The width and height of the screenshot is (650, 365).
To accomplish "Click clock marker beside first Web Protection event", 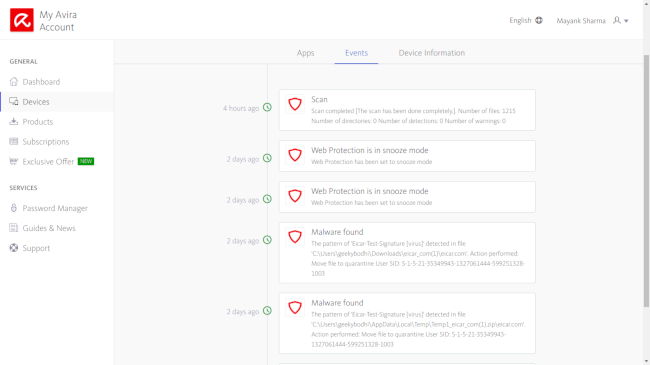I will point(267,158).
